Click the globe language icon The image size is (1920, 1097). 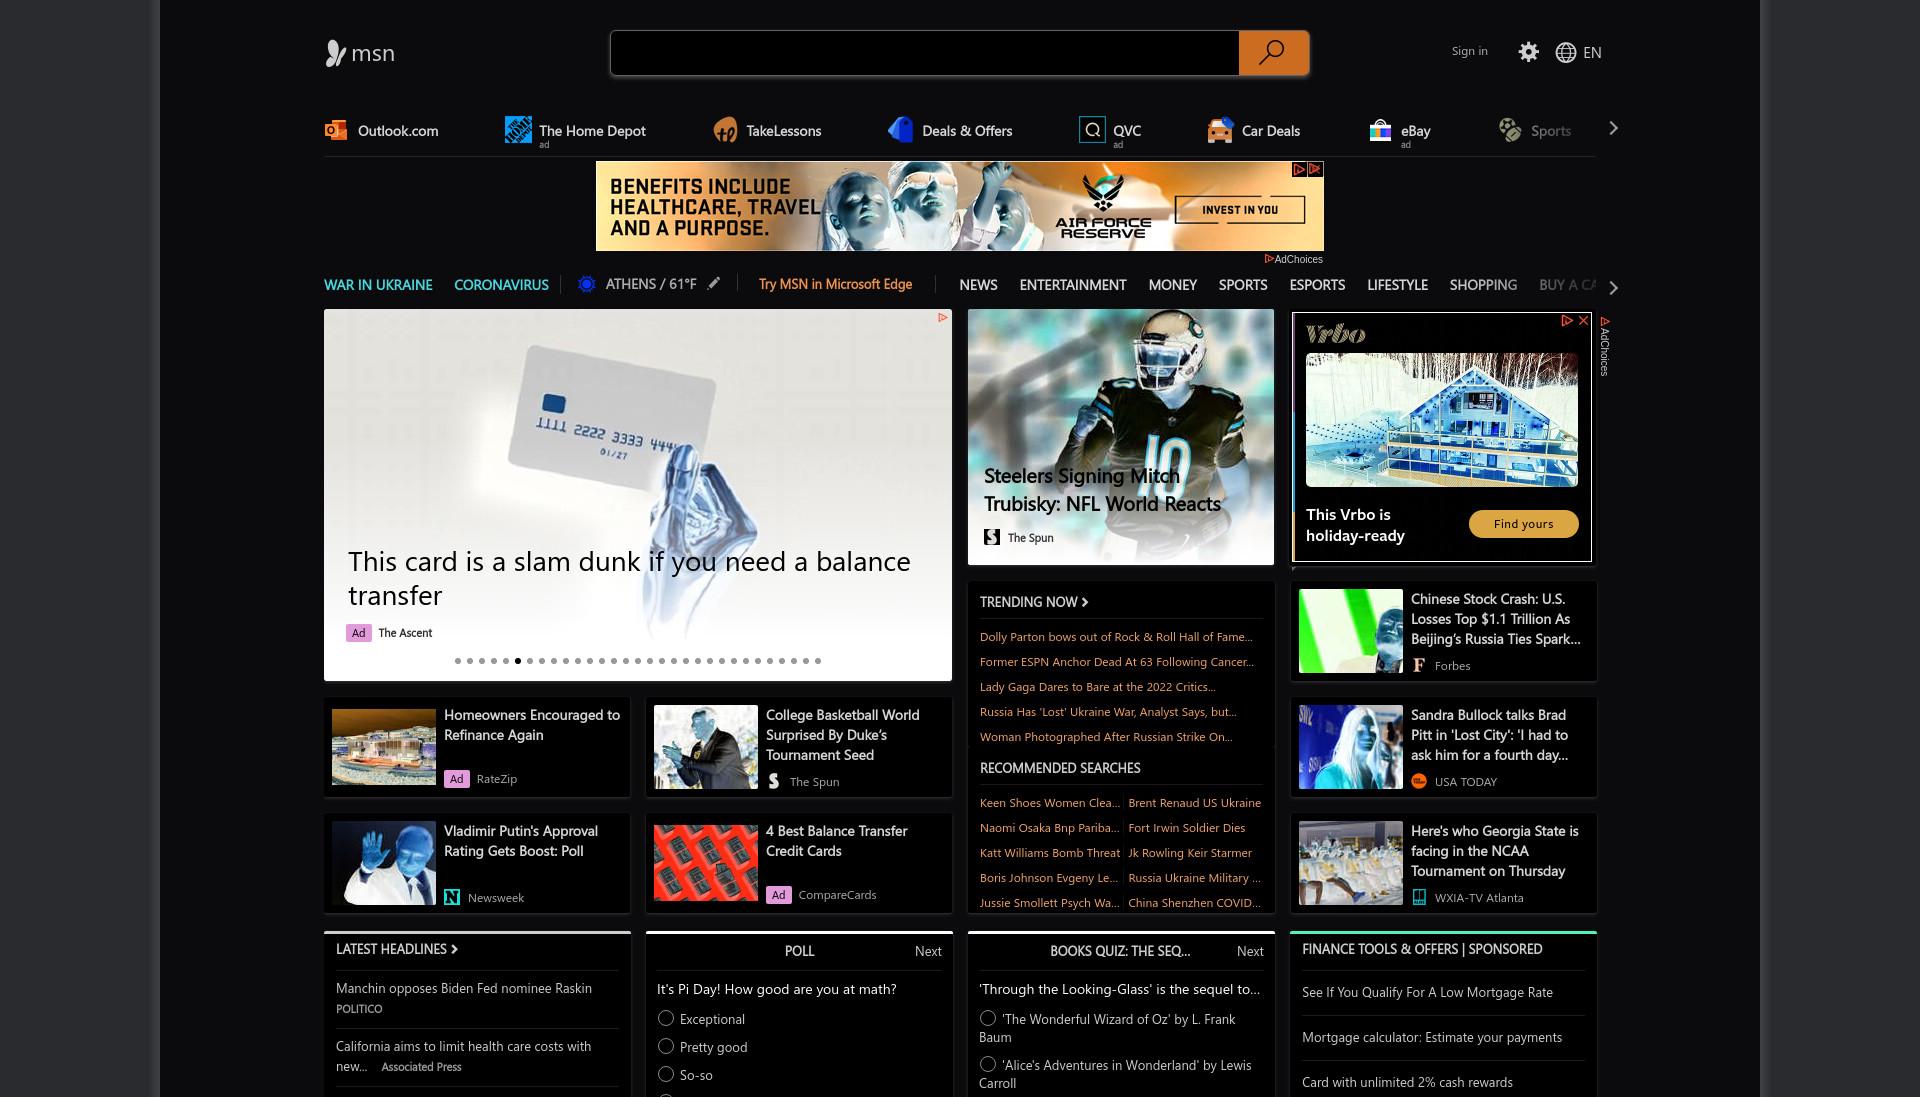point(1566,52)
